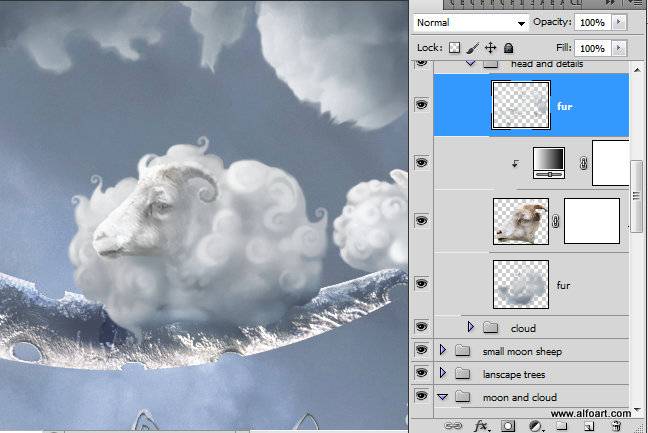
Task: Collapse the moon and cloud group
Action: [x=443, y=397]
